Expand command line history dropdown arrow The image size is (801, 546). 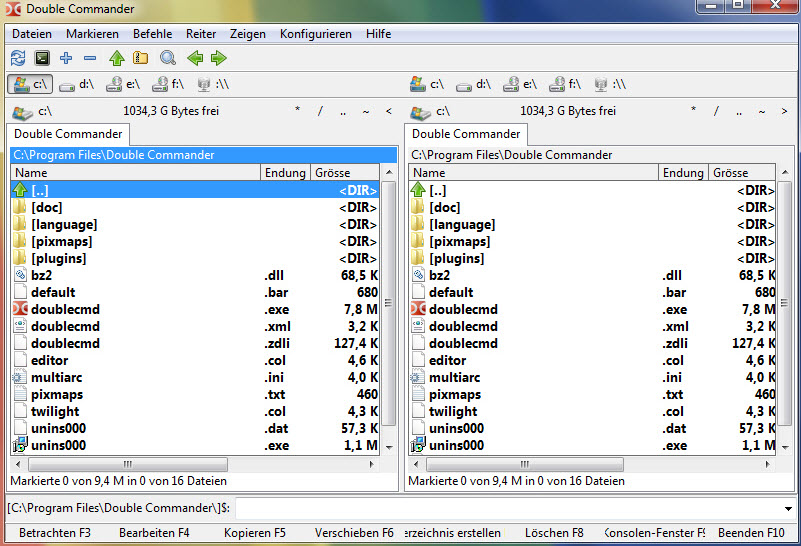point(788,509)
